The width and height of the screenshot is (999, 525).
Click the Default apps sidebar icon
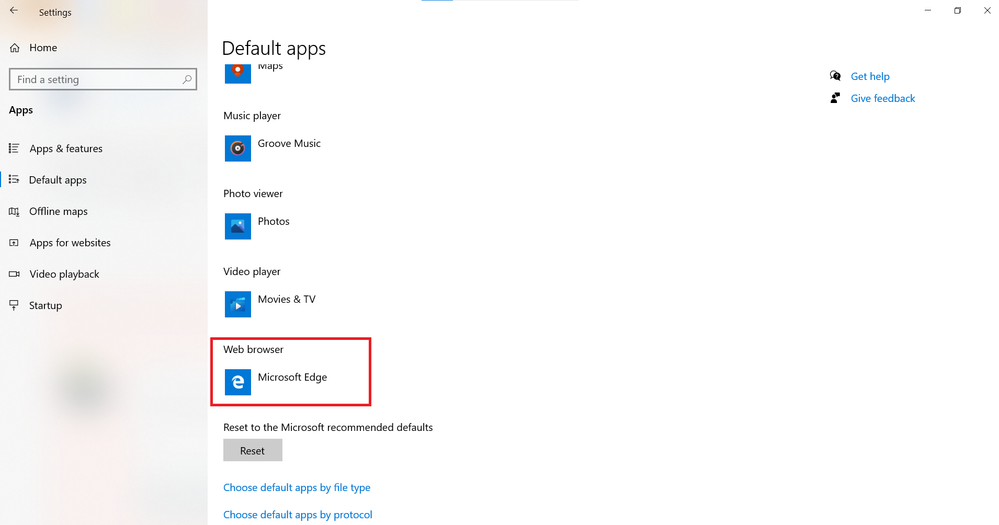click(13, 180)
